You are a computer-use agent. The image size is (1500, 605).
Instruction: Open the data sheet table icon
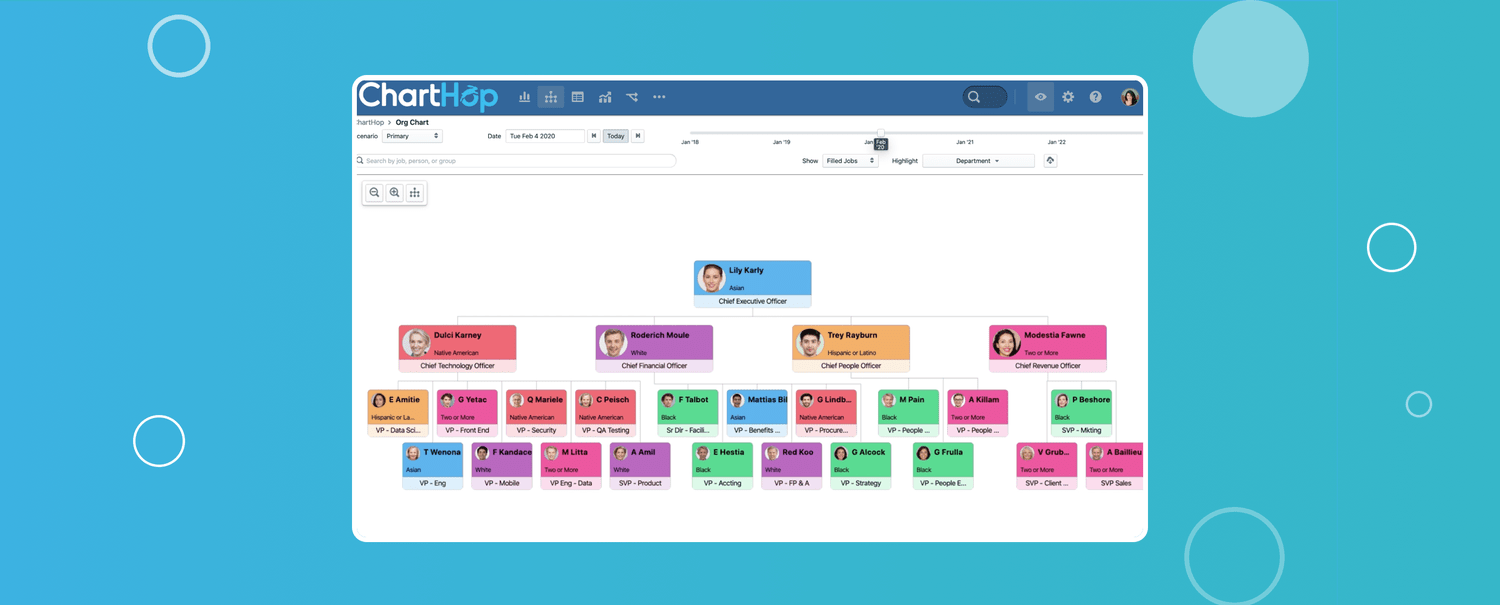(x=578, y=97)
